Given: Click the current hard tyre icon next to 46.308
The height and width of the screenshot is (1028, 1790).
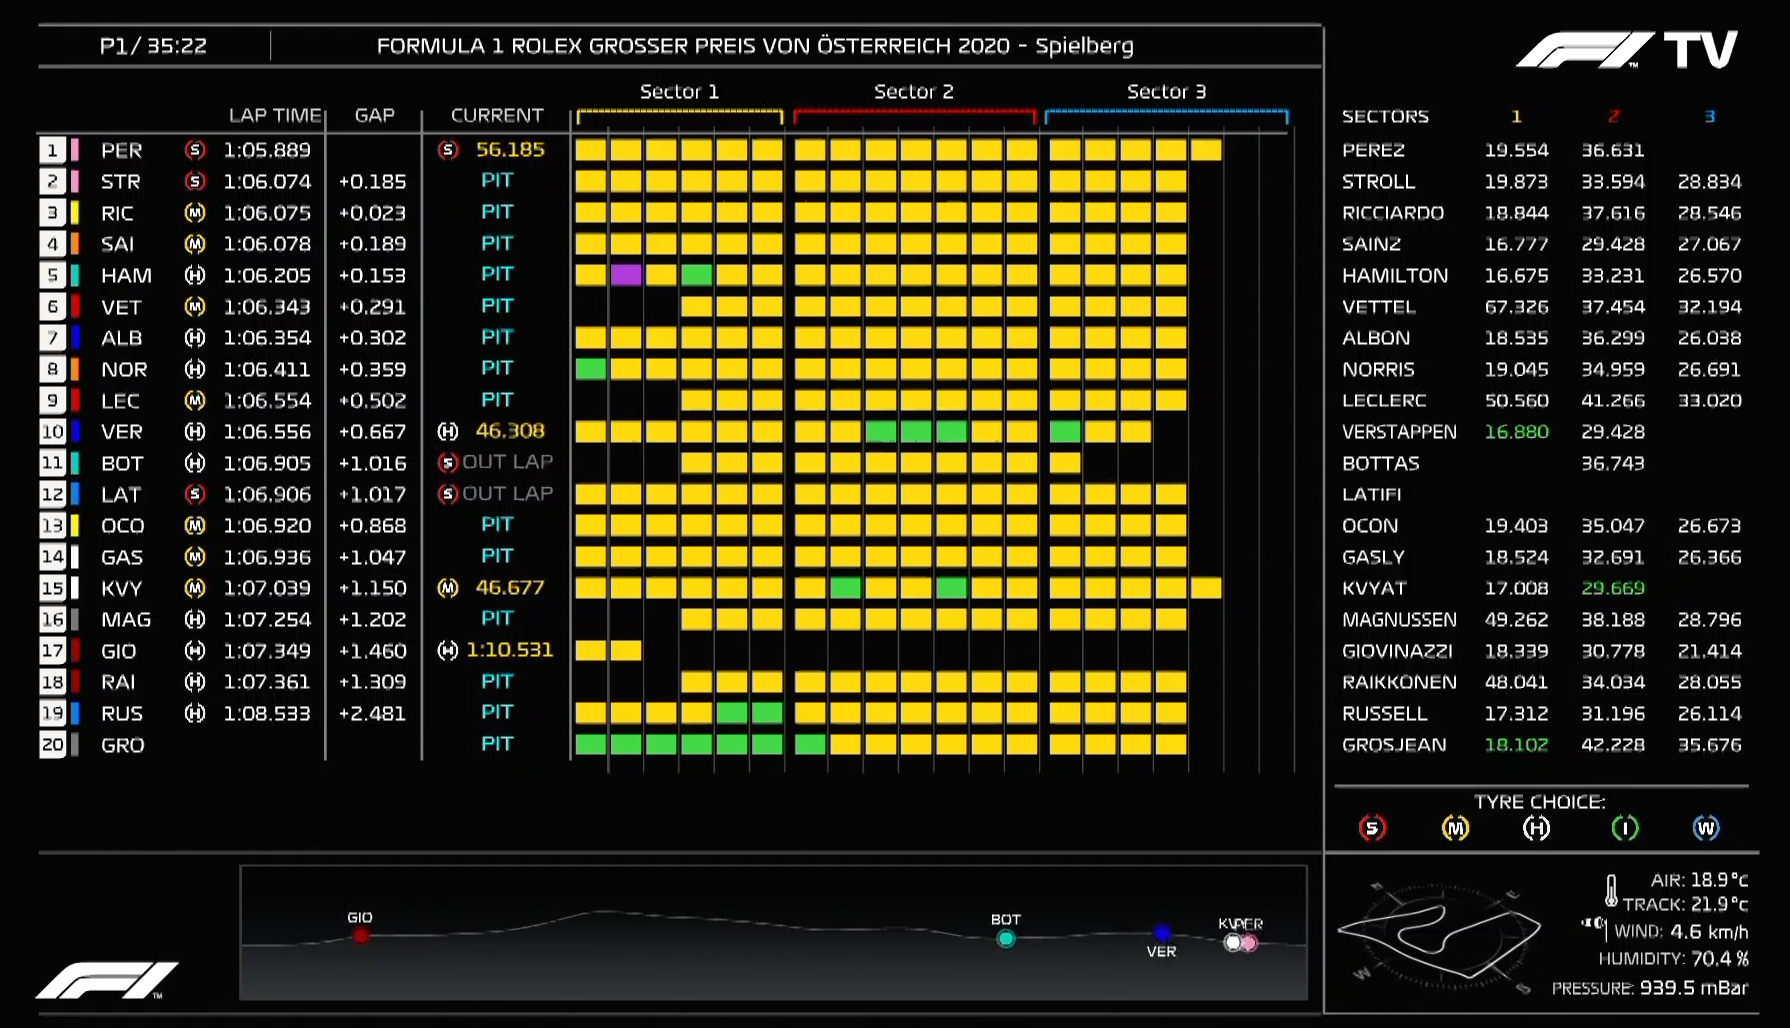Looking at the screenshot, I should [x=448, y=431].
